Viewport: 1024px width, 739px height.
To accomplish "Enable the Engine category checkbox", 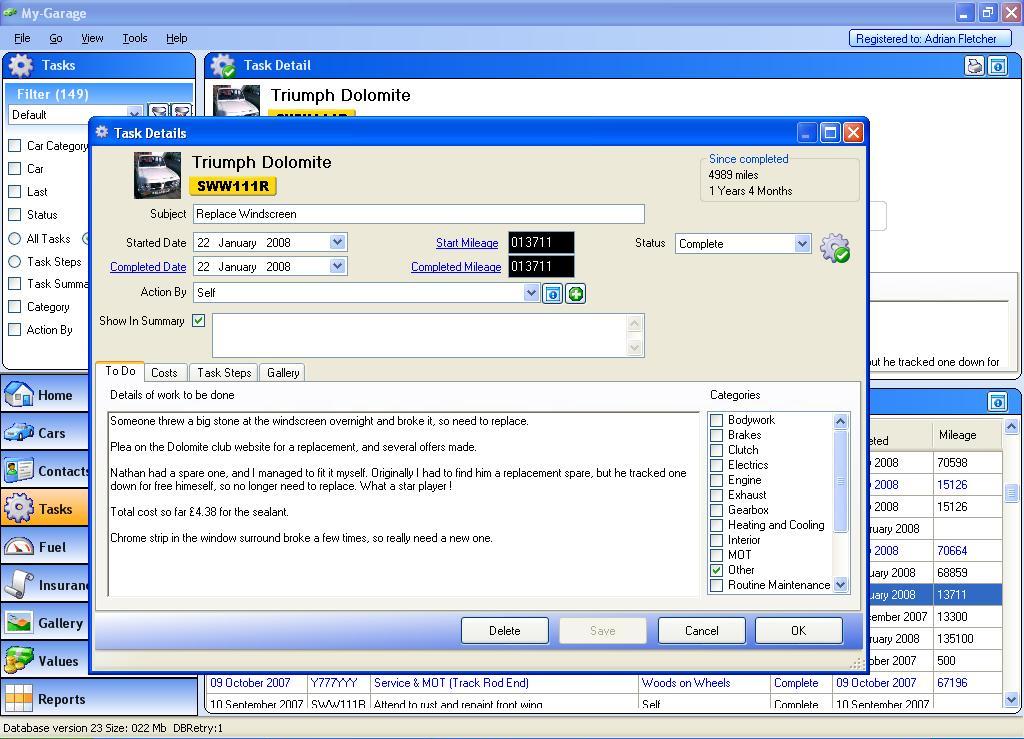I will coord(716,480).
